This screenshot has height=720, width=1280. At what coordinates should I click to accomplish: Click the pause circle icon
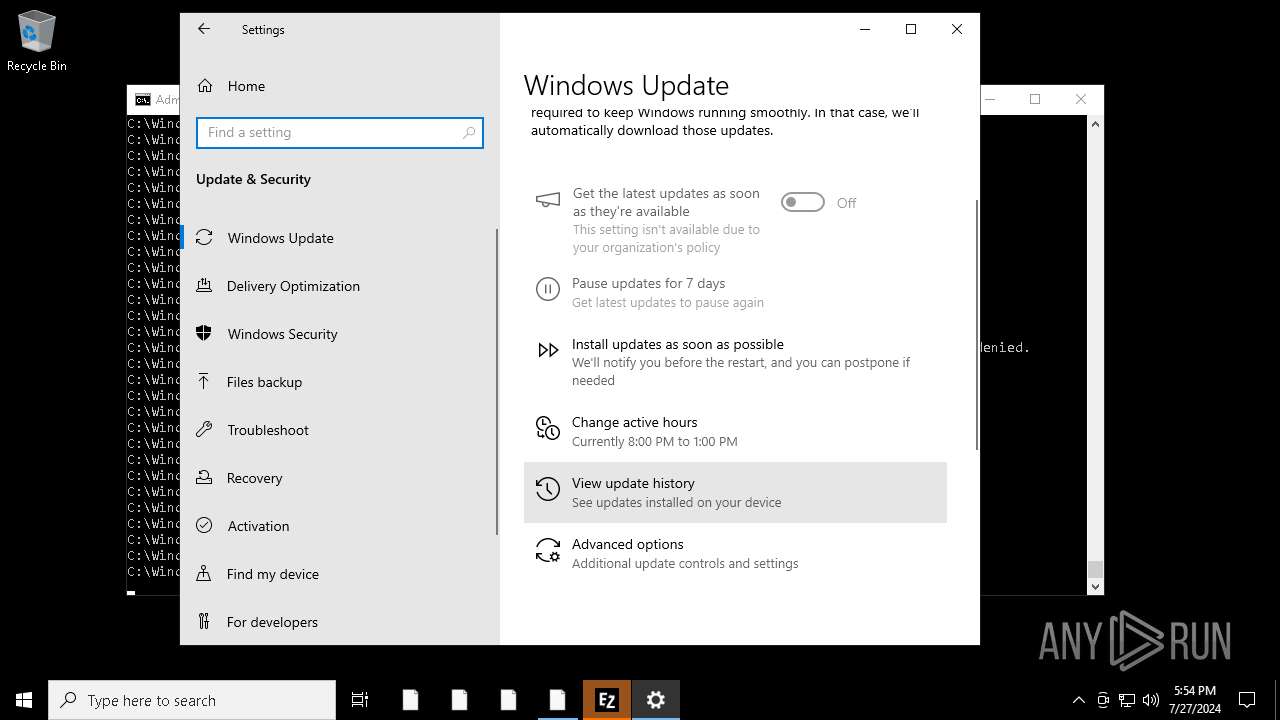click(547, 290)
